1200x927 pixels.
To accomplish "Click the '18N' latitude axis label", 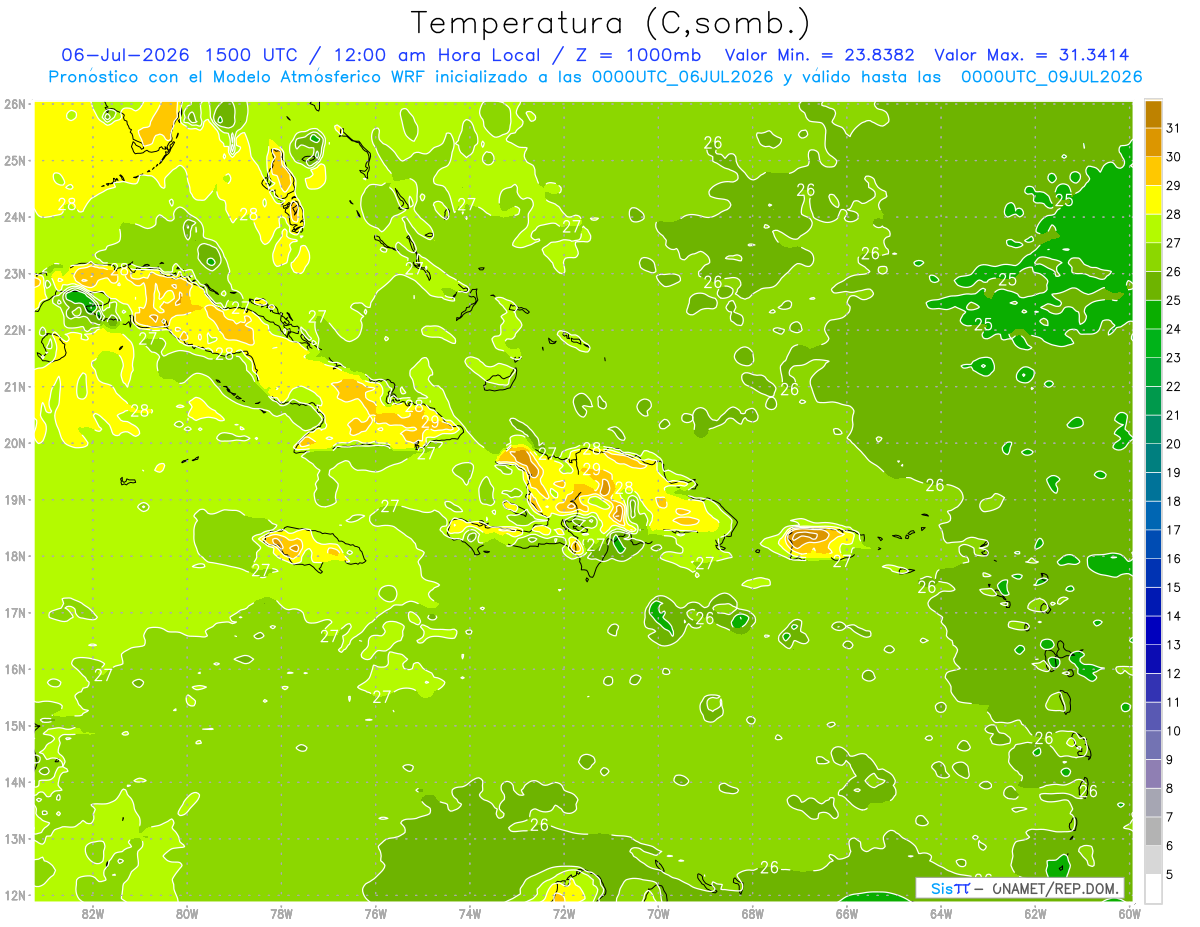I will coord(14,556).
